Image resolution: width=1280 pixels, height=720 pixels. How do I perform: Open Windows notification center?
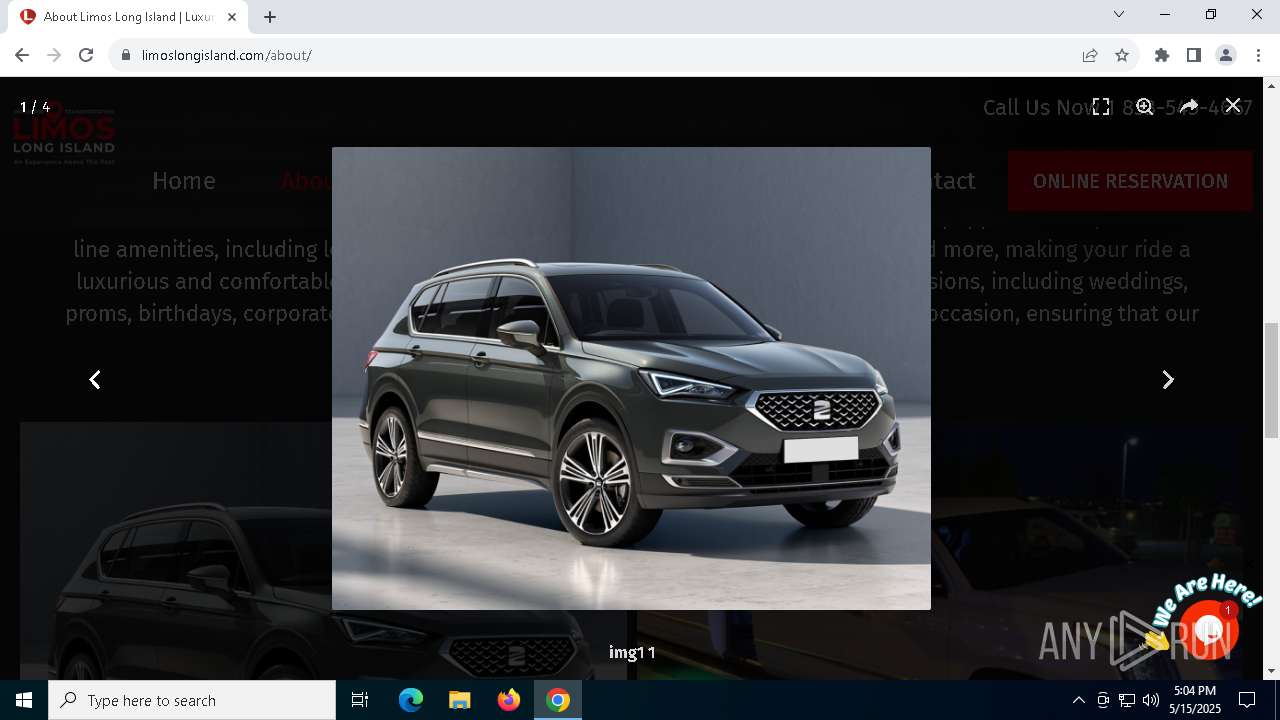(x=1247, y=700)
